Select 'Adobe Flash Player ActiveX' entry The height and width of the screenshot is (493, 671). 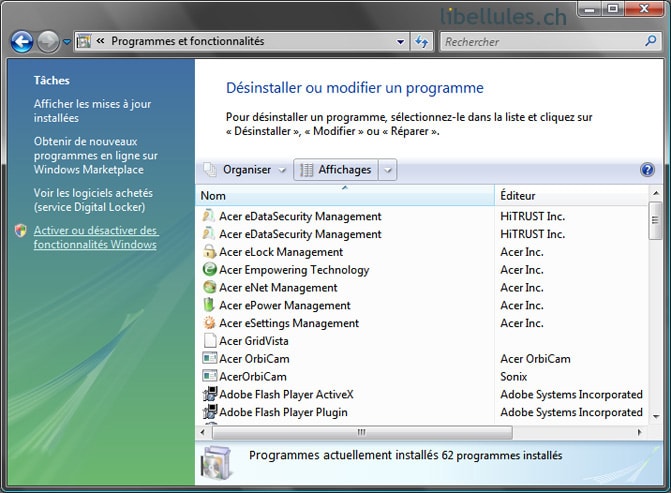pos(286,395)
